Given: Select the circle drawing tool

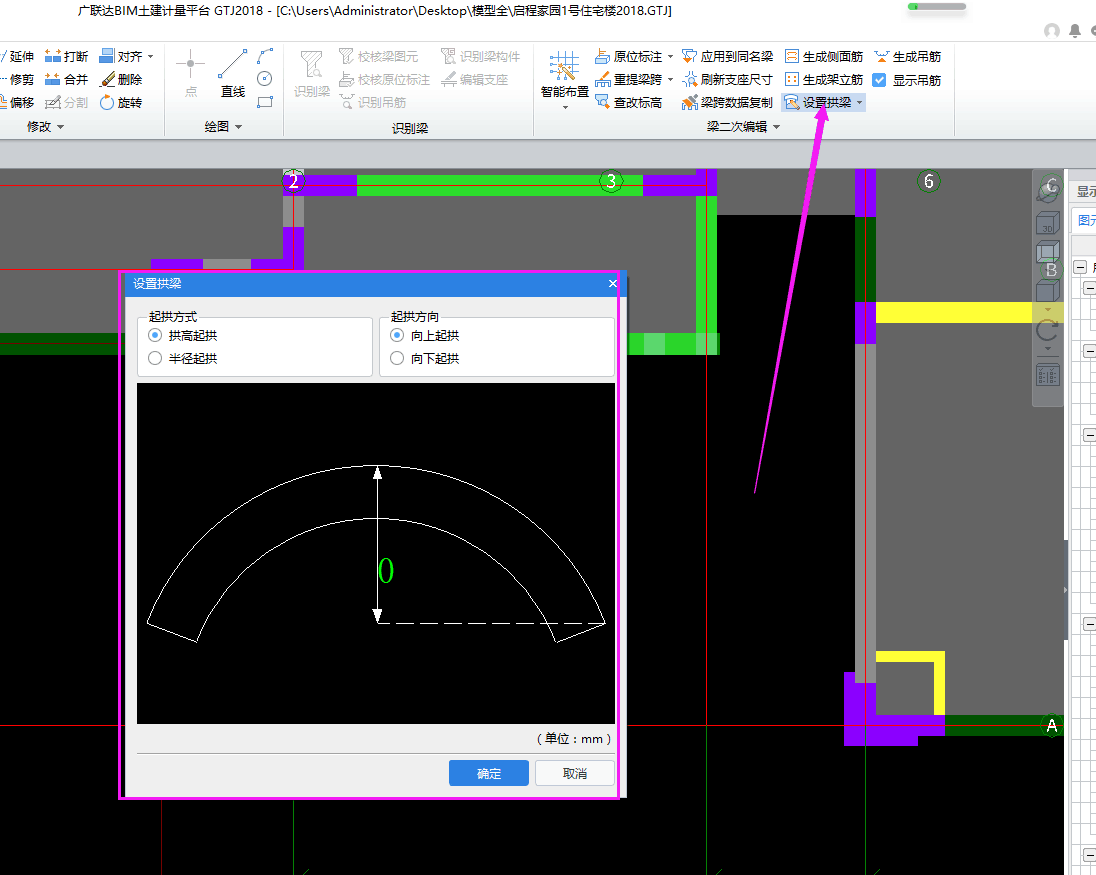Looking at the screenshot, I should [265, 78].
